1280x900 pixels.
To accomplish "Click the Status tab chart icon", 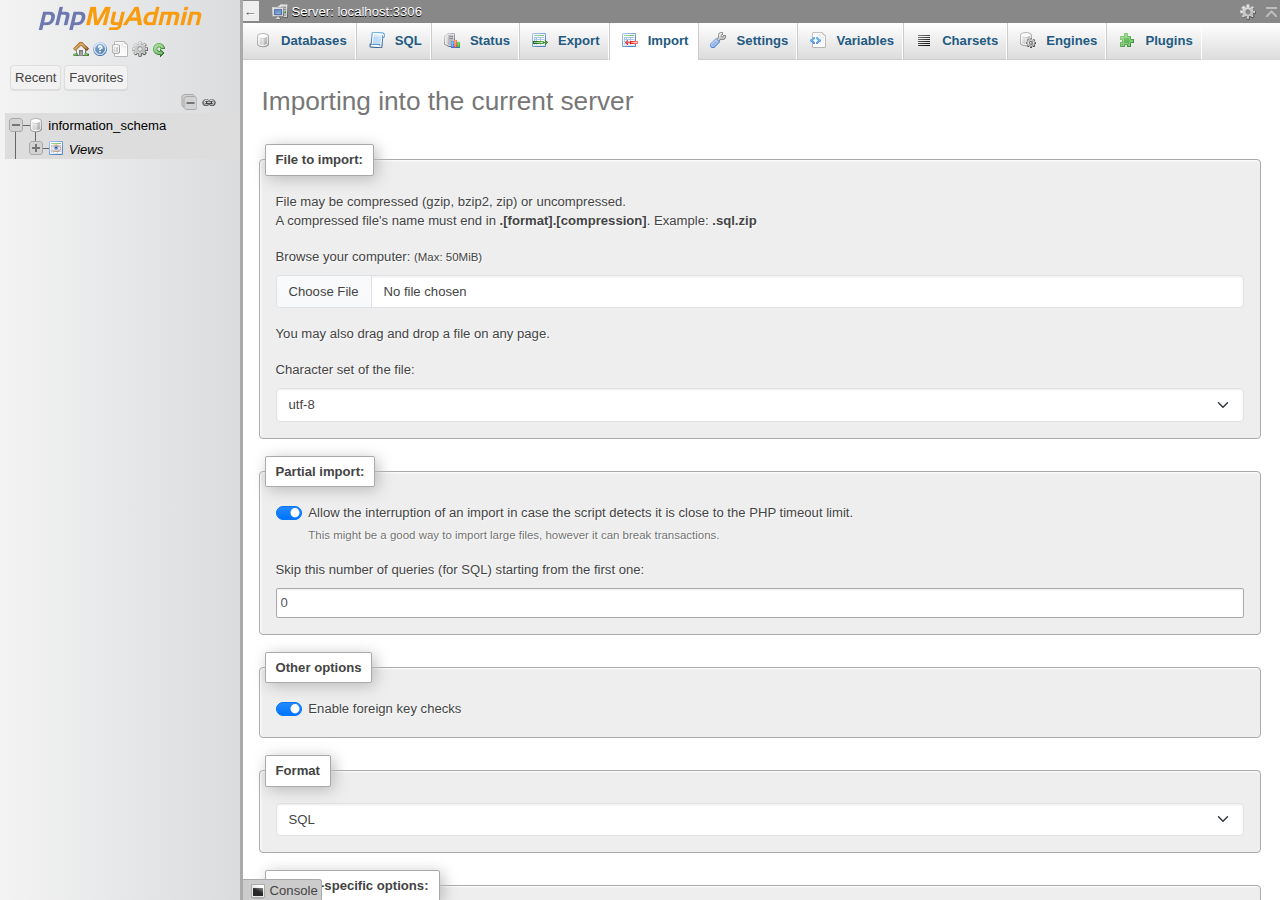I will pyautogui.click(x=452, y=41).
